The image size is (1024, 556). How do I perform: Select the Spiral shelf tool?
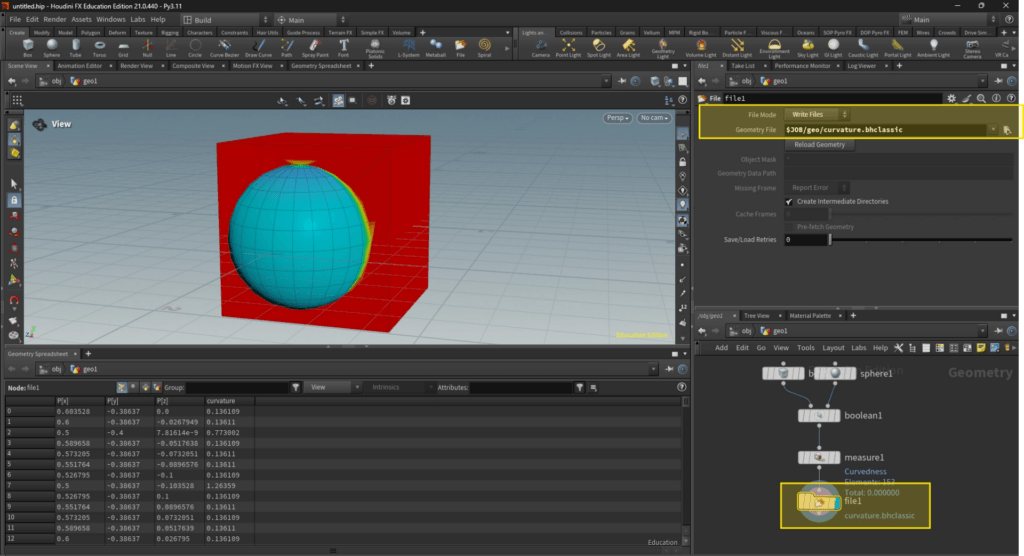click(485, 48)
